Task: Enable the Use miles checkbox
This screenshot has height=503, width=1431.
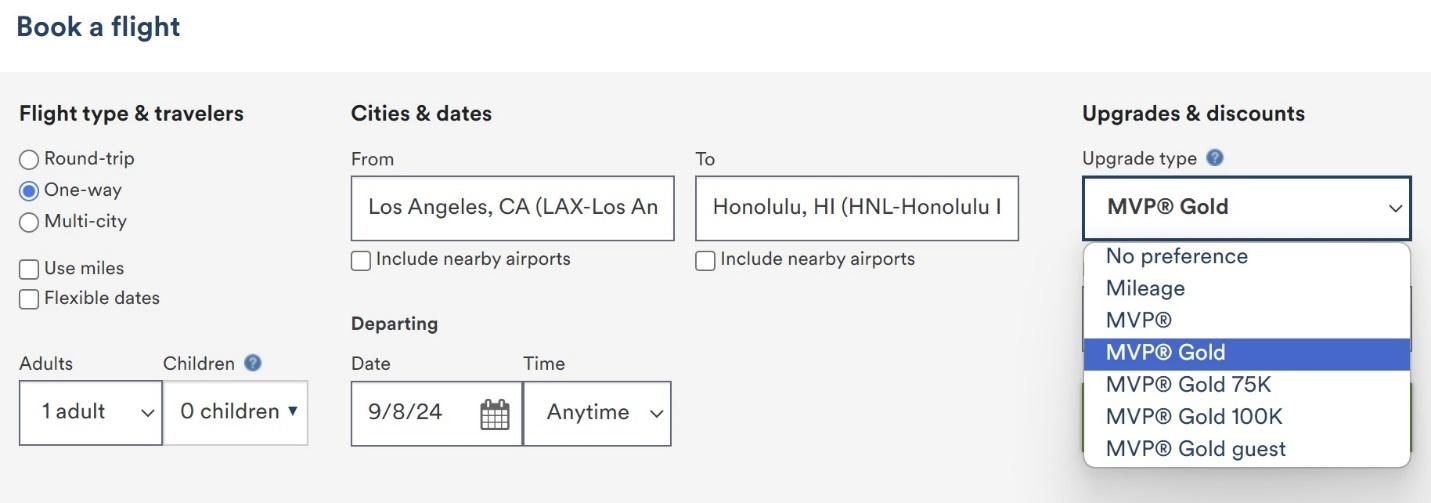Action: click(29, 269)
